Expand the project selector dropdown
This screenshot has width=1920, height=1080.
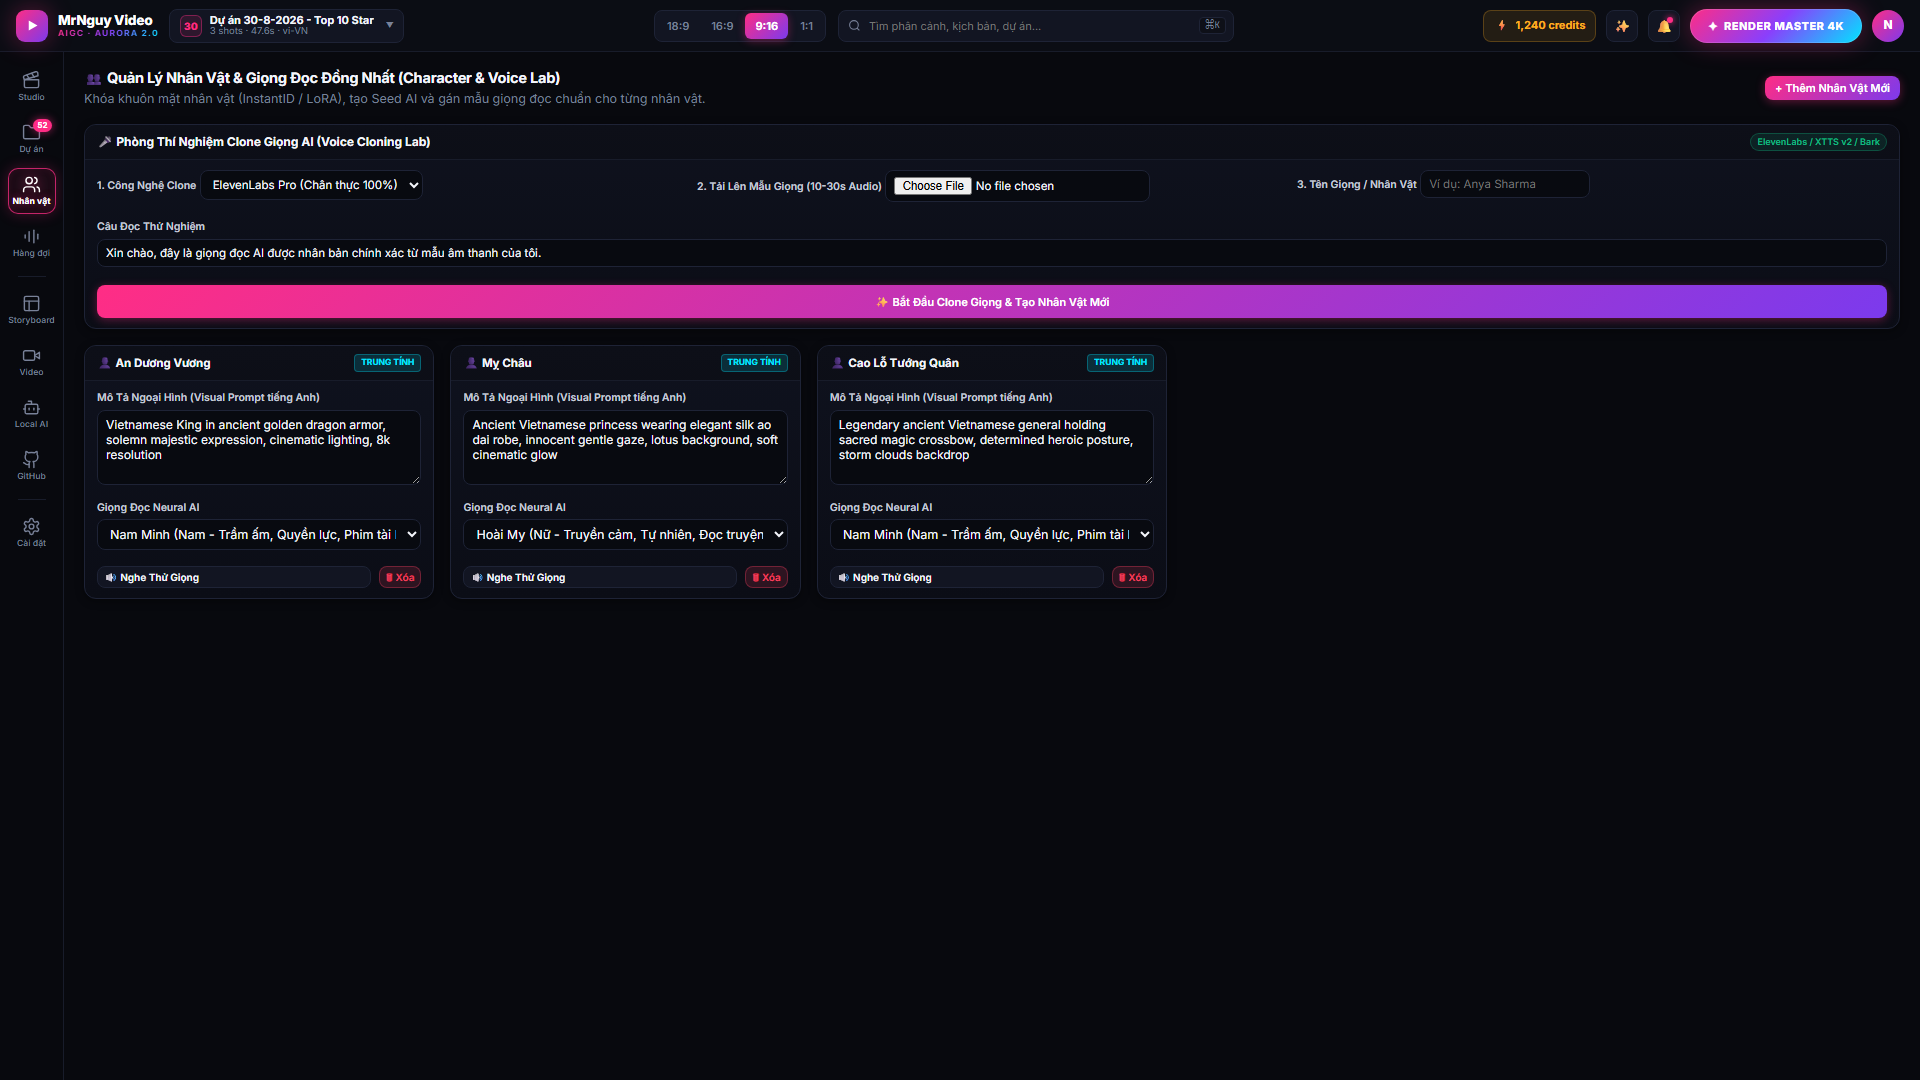point(286,26)
